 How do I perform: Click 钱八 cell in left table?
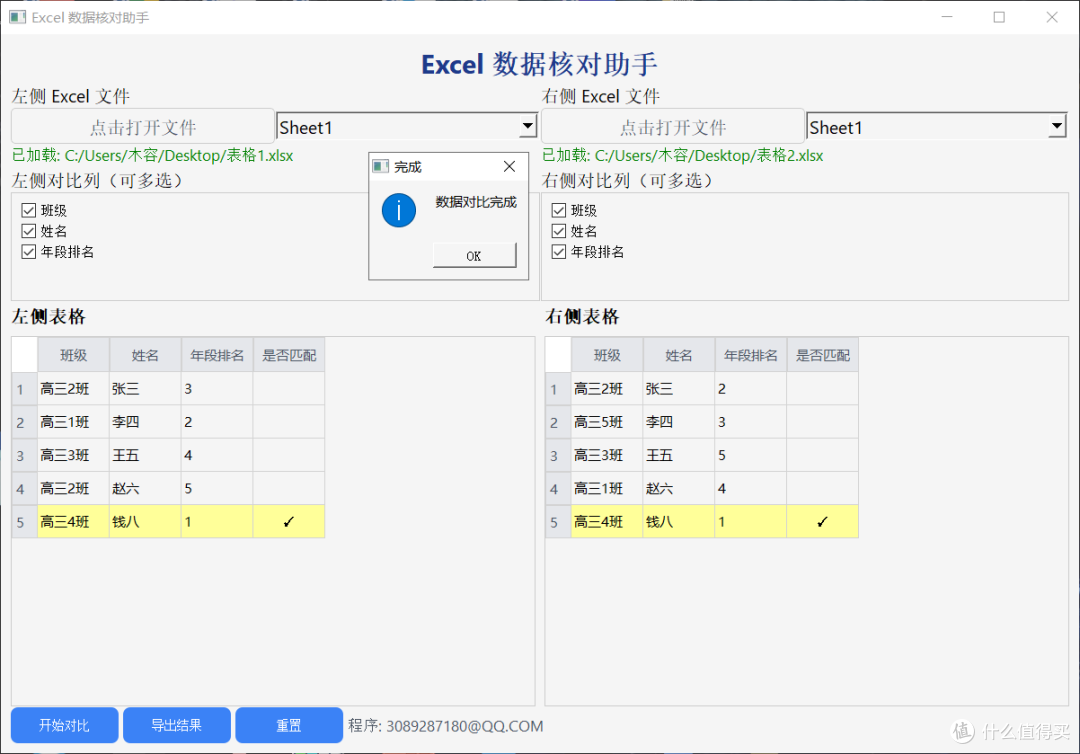click(x=145, y=521)
